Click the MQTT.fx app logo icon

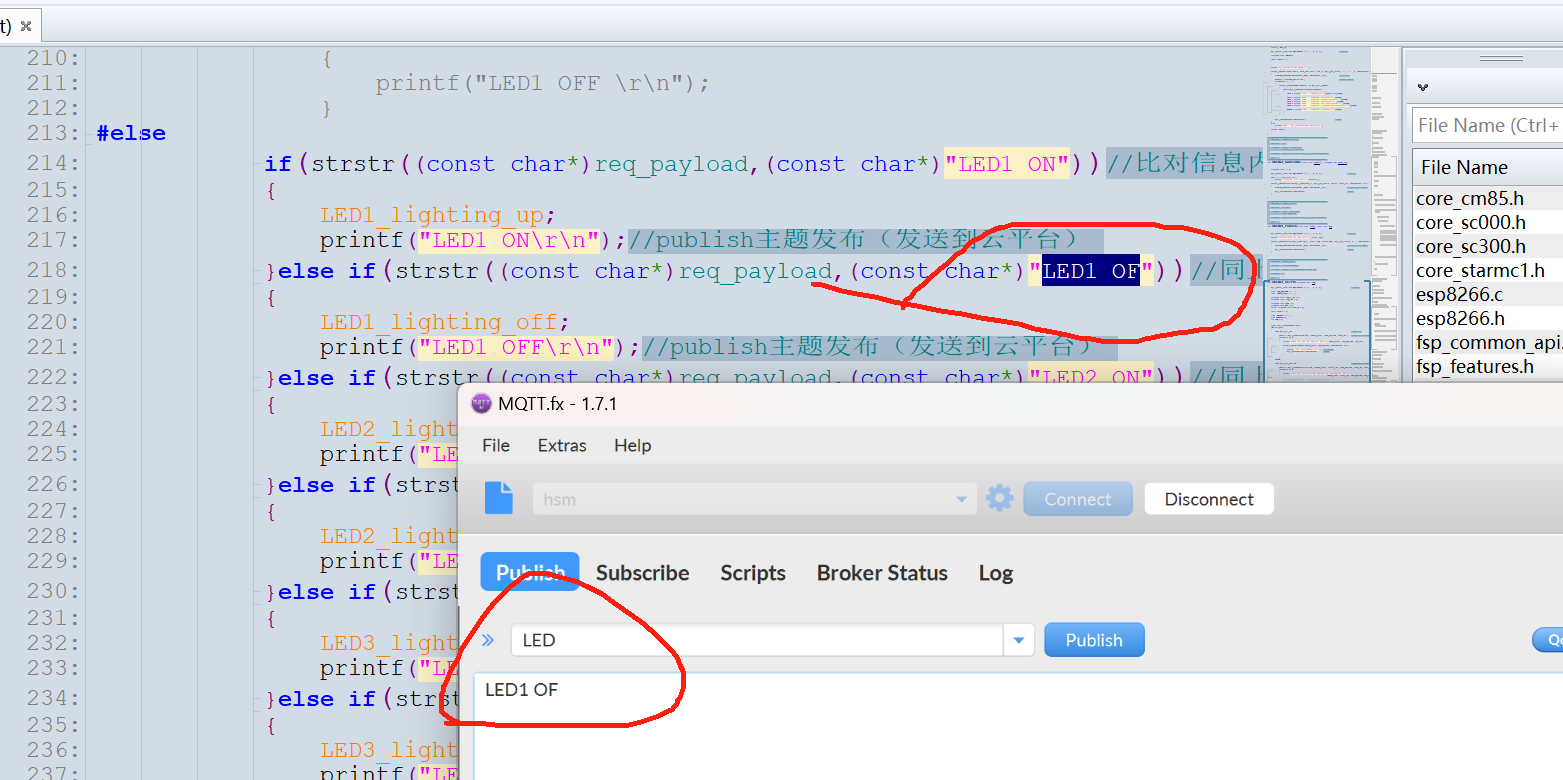click(481, 404)
